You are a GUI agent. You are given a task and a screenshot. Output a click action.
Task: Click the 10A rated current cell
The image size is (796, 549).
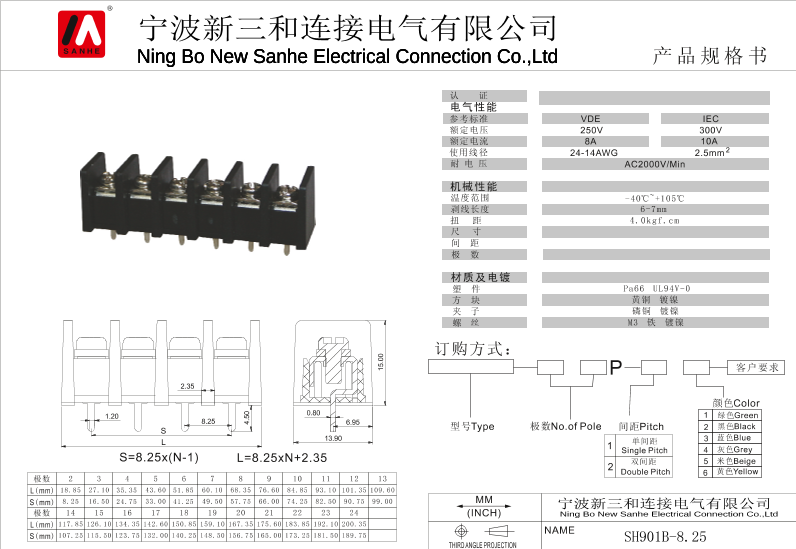pyautogui.click(x=709, y=142)
